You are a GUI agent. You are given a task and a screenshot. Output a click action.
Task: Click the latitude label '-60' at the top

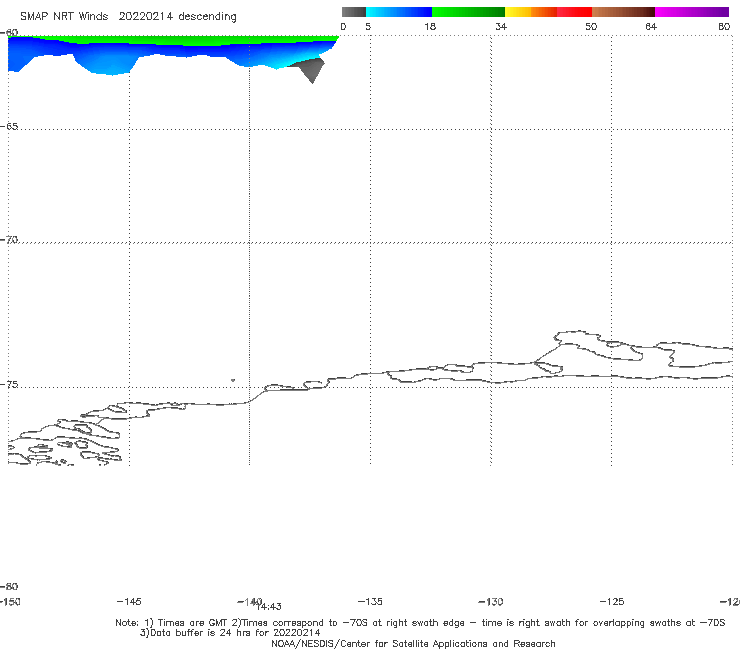click(x=9, y=32)
